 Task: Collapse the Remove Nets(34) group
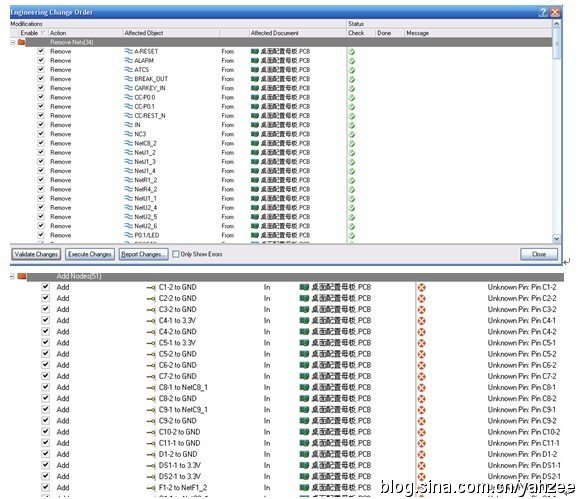point(13,42)
